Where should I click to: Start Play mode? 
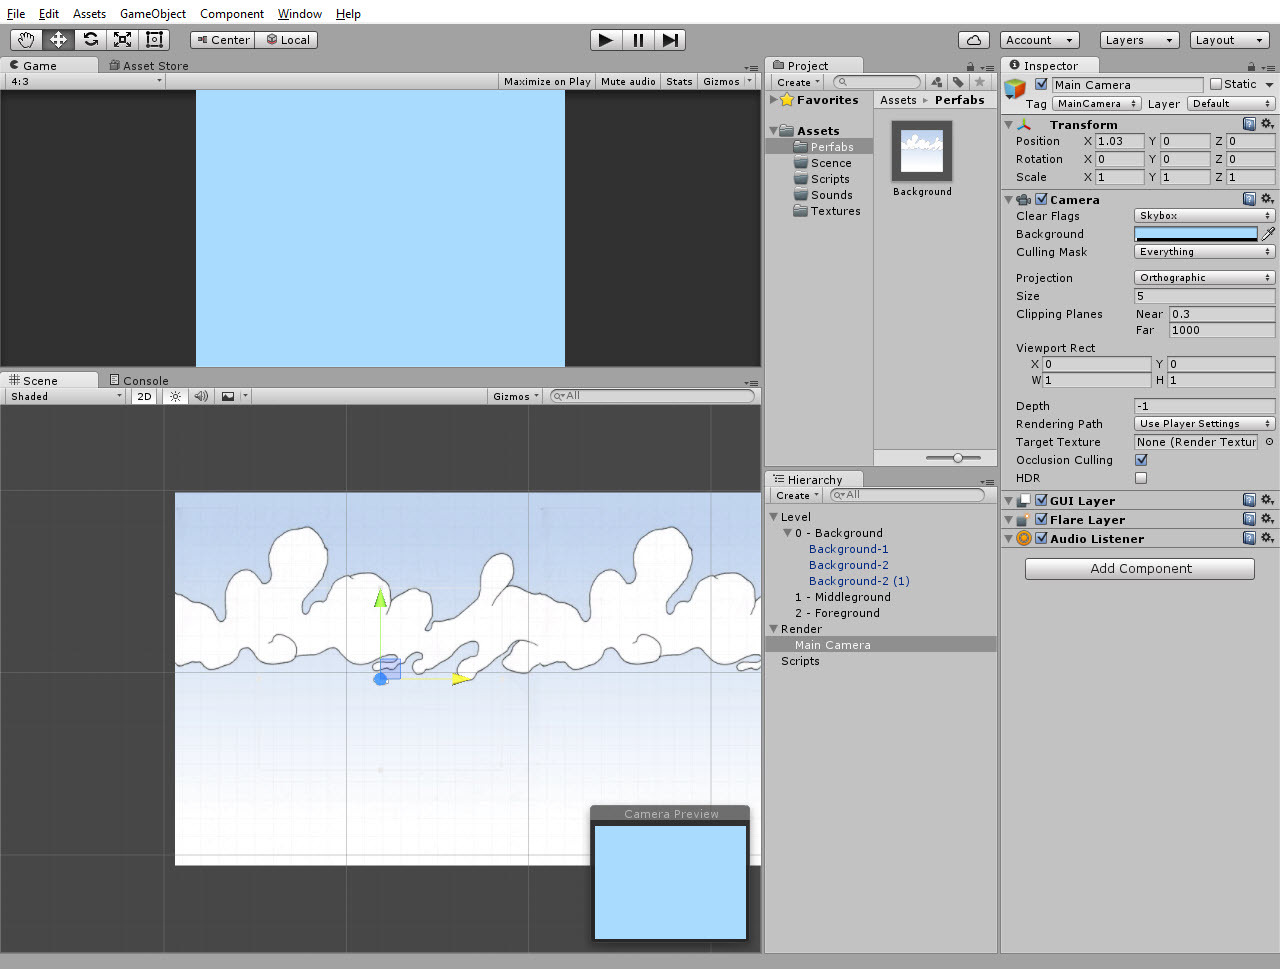tap(605, 40)
